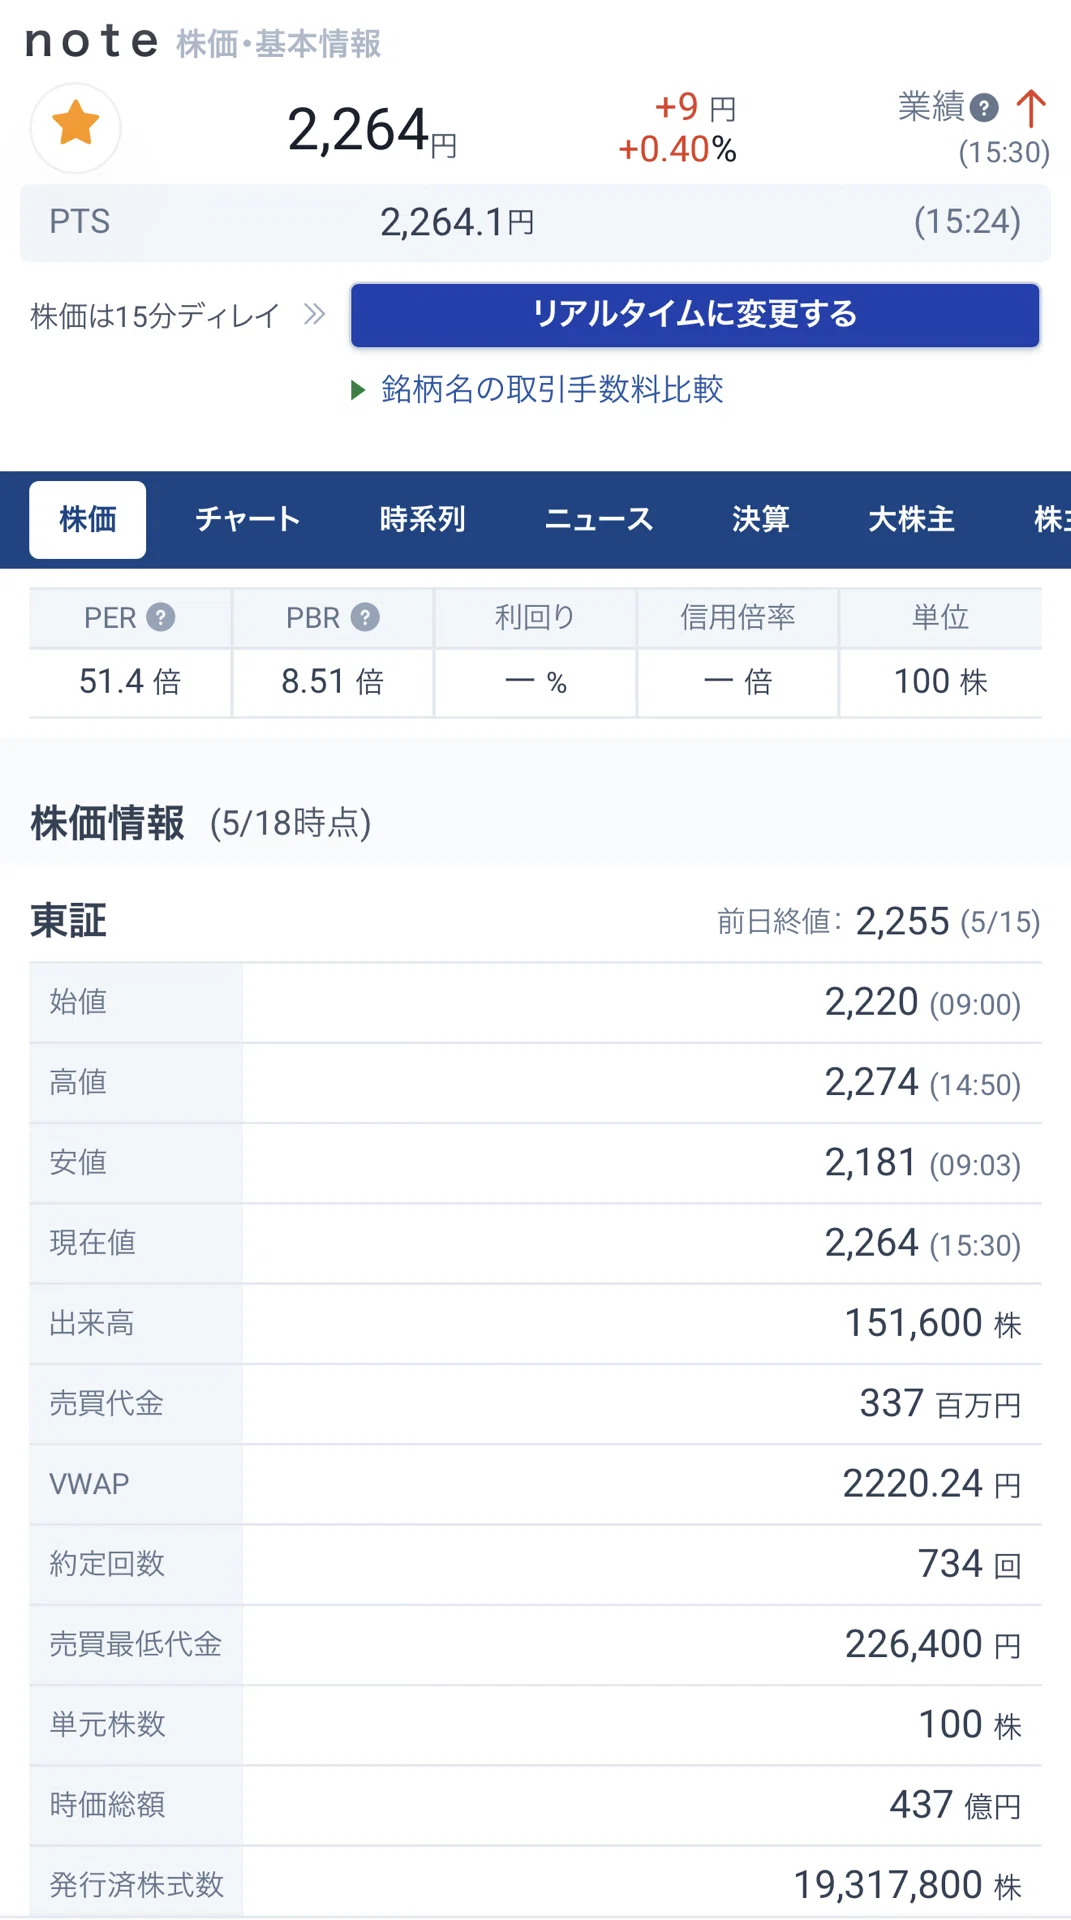Click the 株価情報 section heading
Screen dimensions: 1071x1920
click(x=108, y=823)
